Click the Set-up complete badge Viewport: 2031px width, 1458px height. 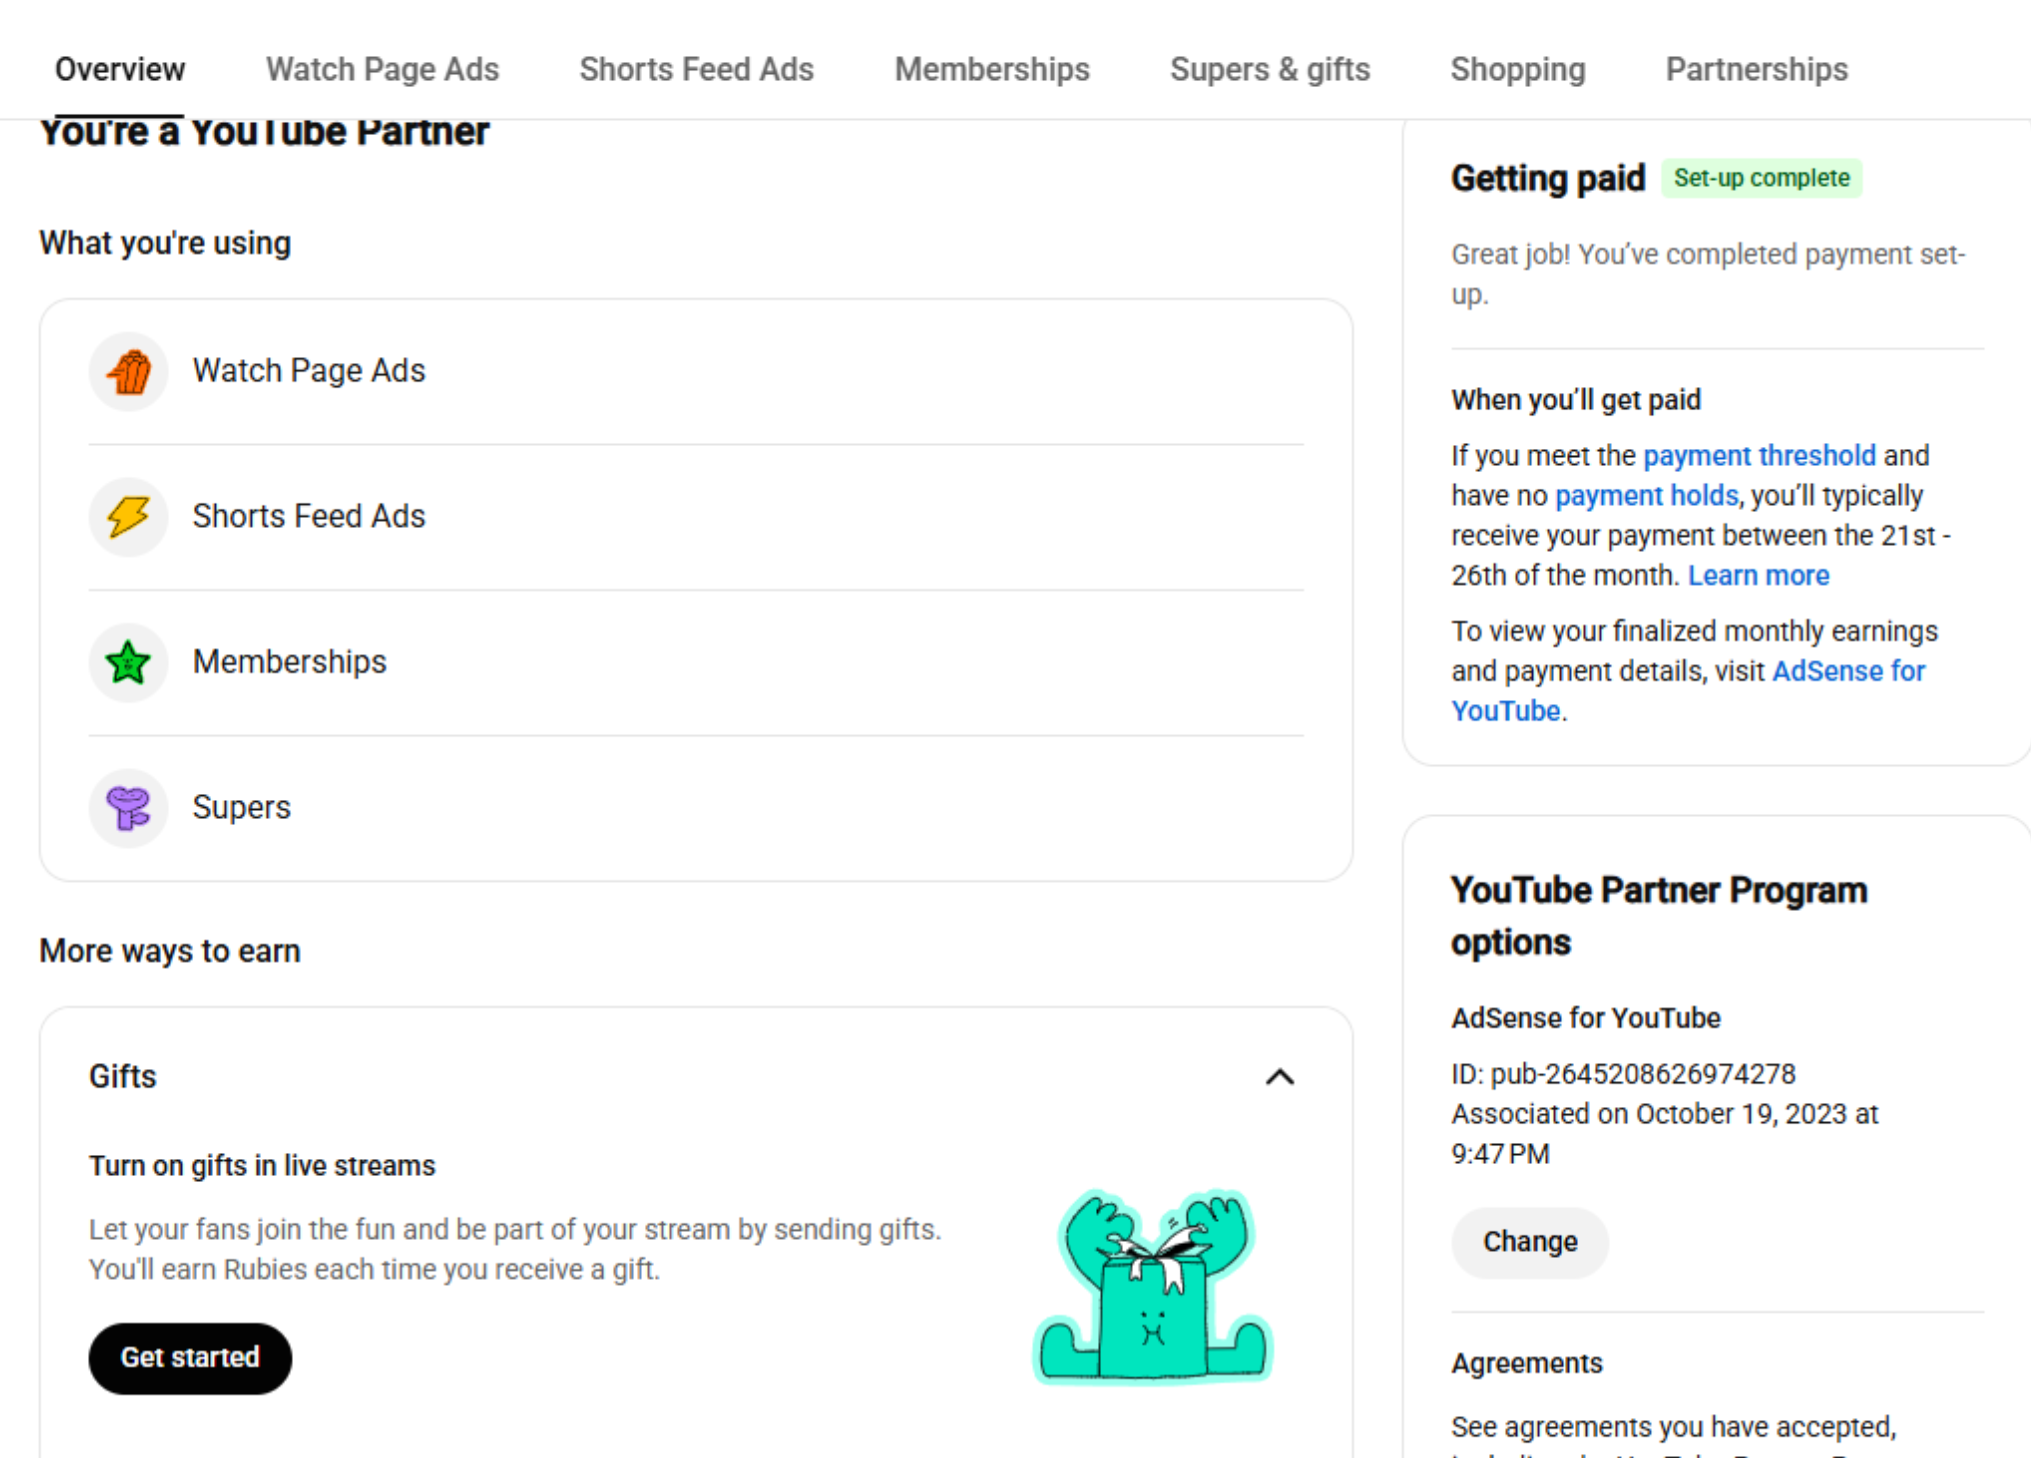coord(1761,178)
